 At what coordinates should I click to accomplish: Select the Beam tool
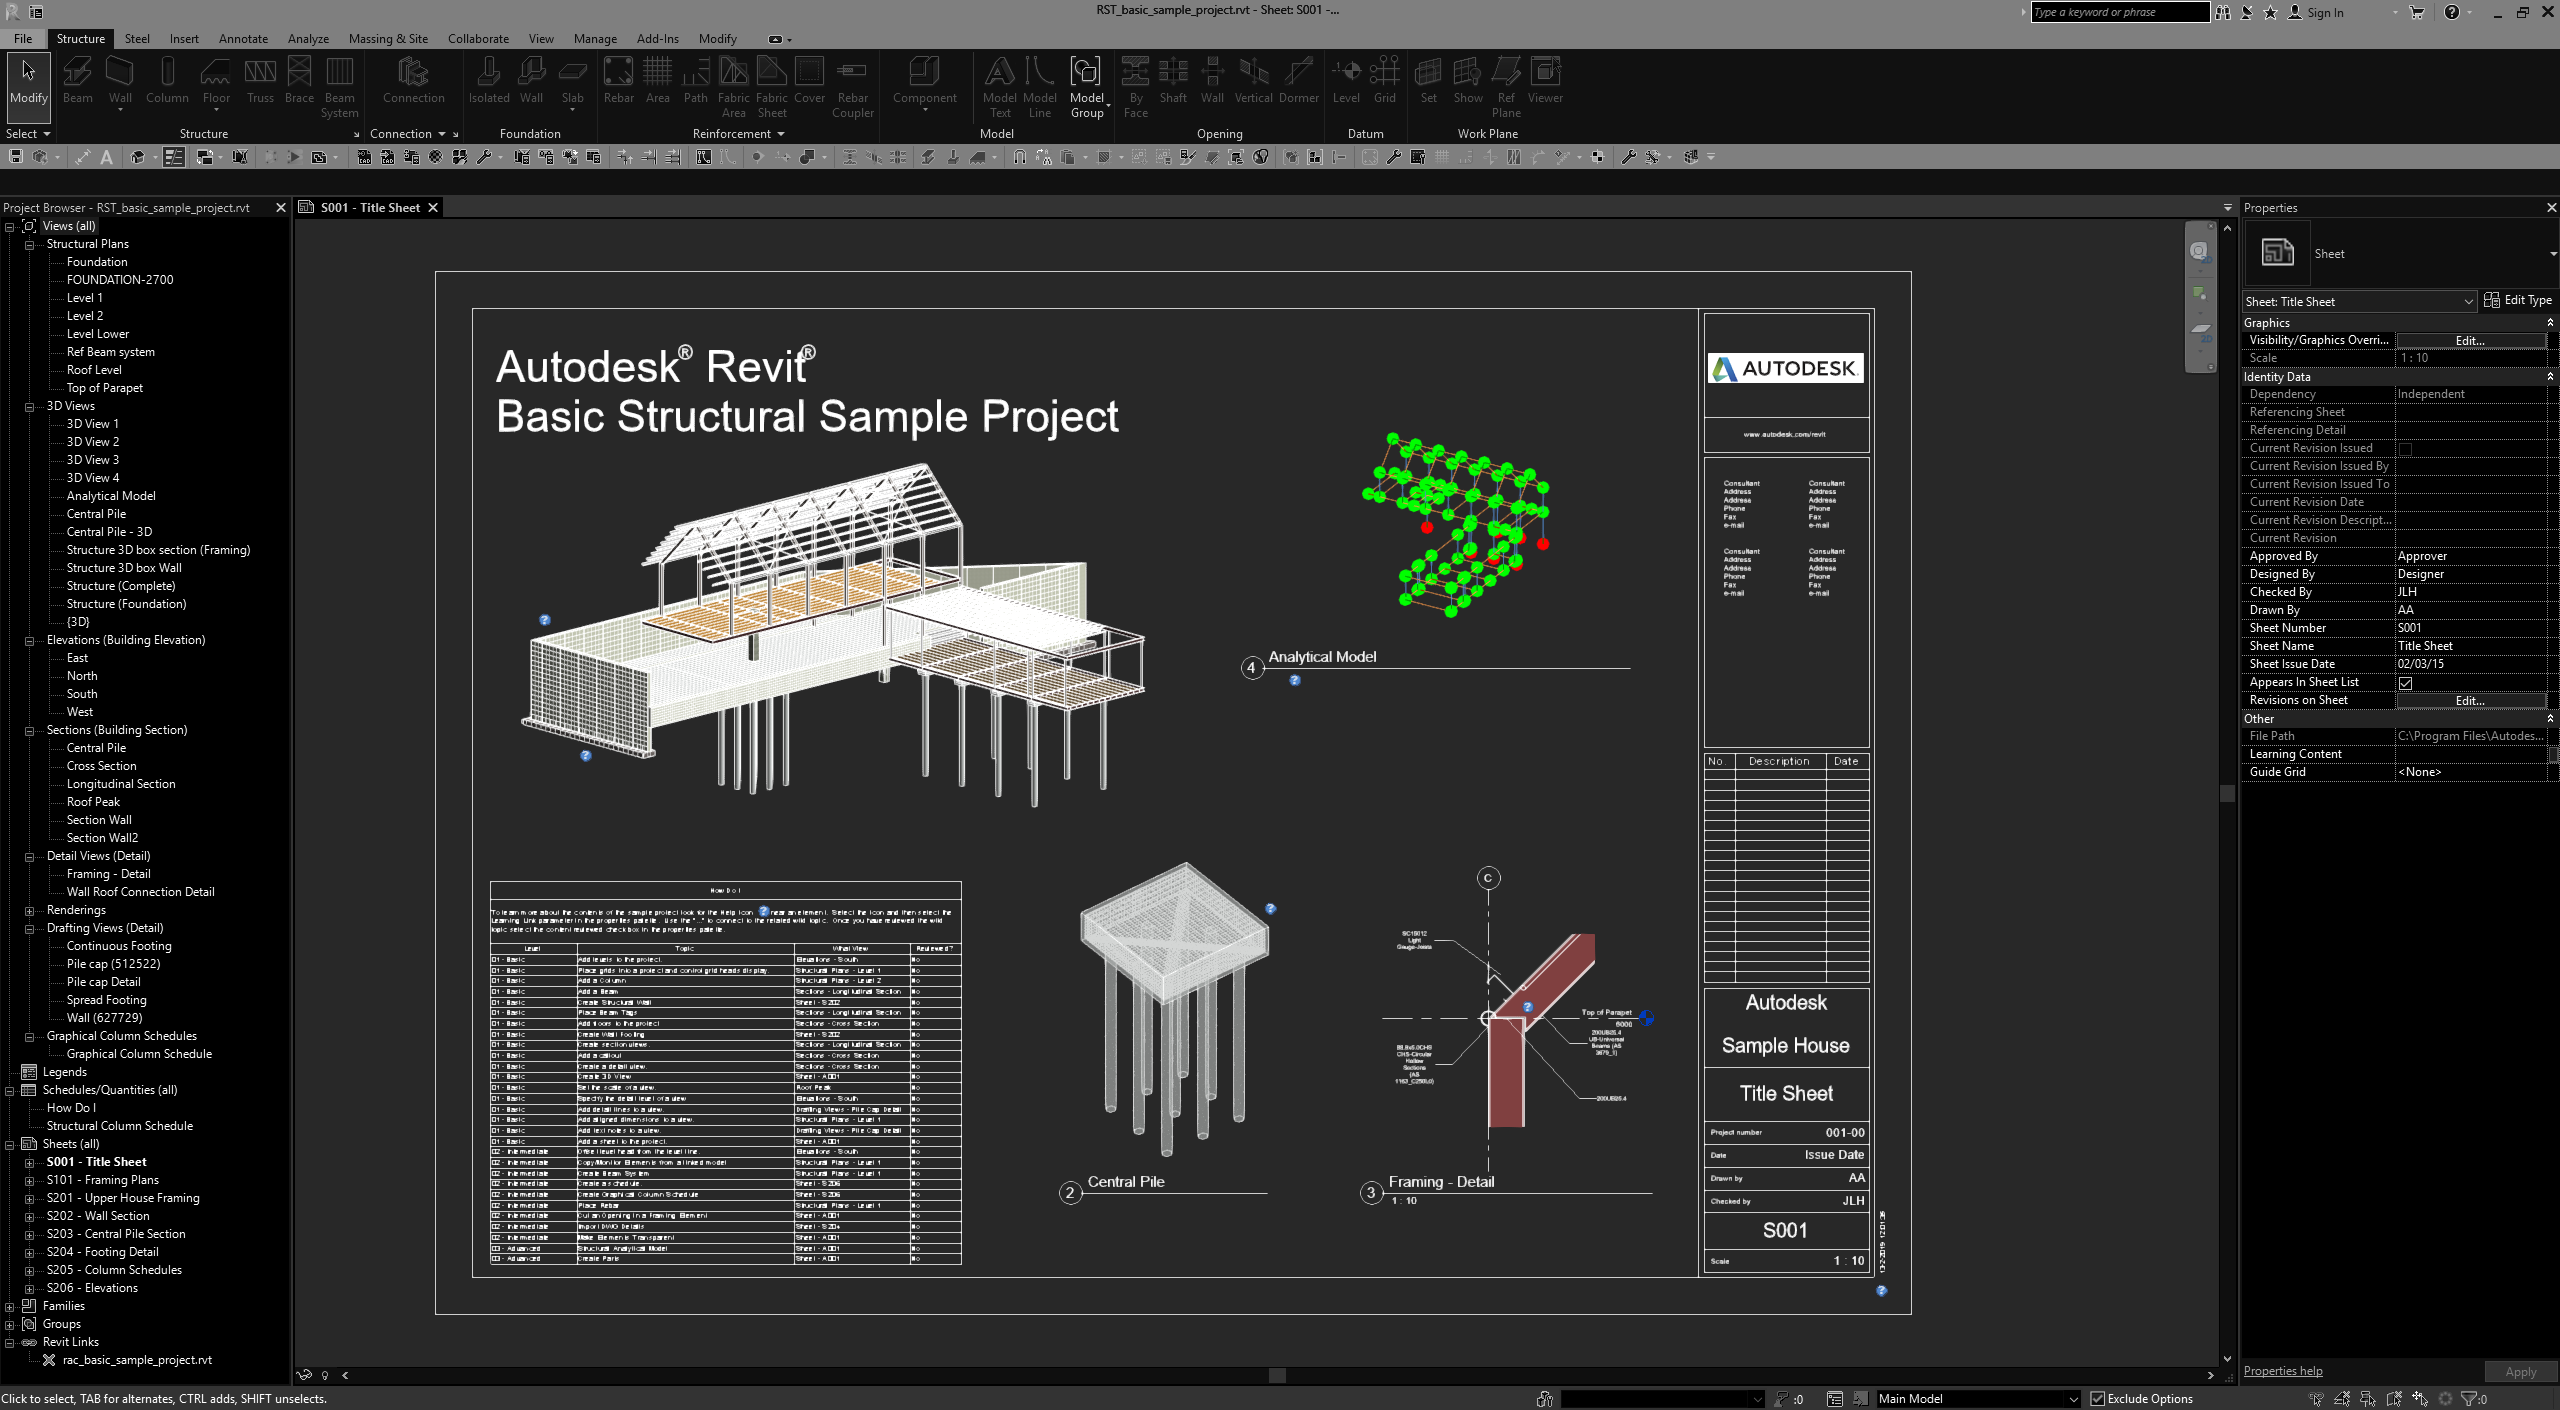77,80
